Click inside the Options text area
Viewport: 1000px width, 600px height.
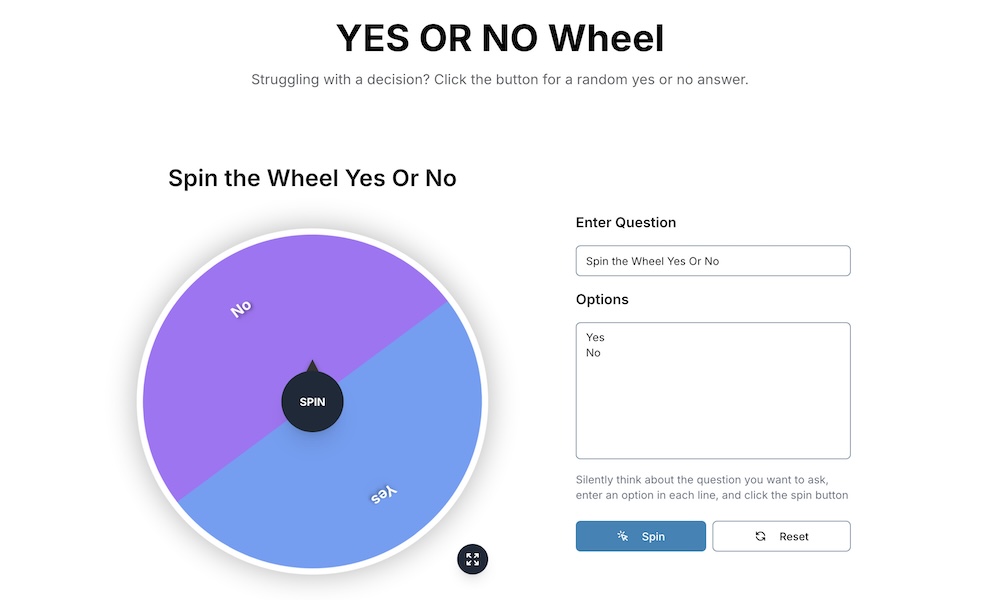[713, 390]
